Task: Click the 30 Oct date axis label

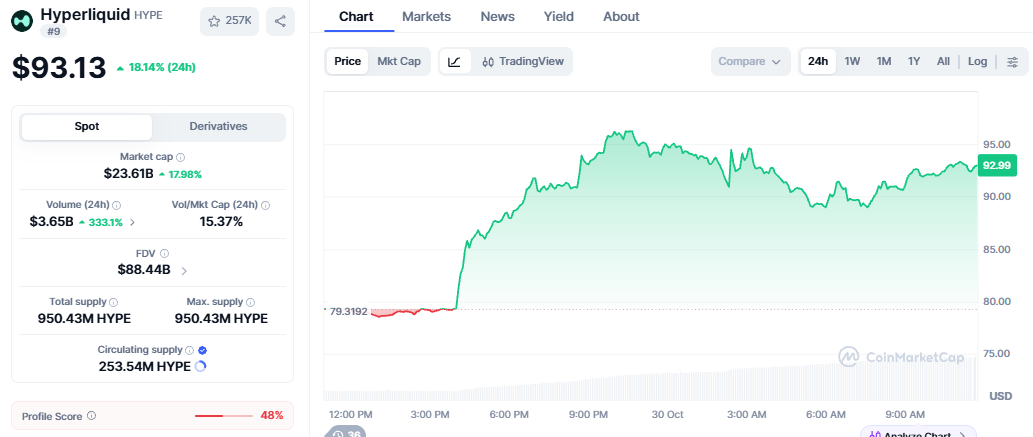Action: click(669, 415)
